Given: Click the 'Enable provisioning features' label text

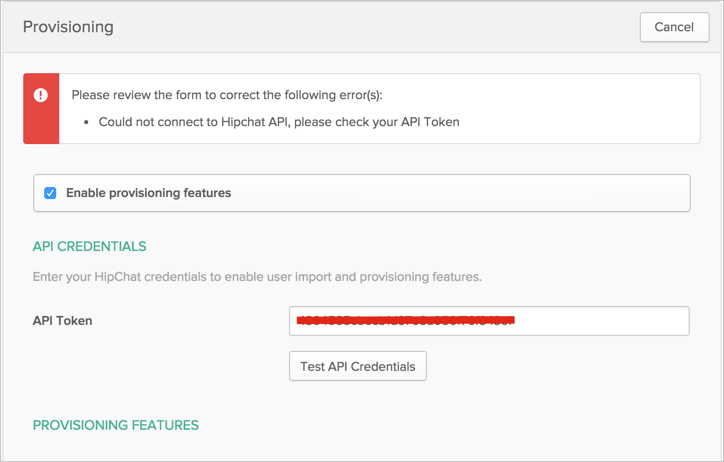Looking at the screenshot, I should pos(148,193).
